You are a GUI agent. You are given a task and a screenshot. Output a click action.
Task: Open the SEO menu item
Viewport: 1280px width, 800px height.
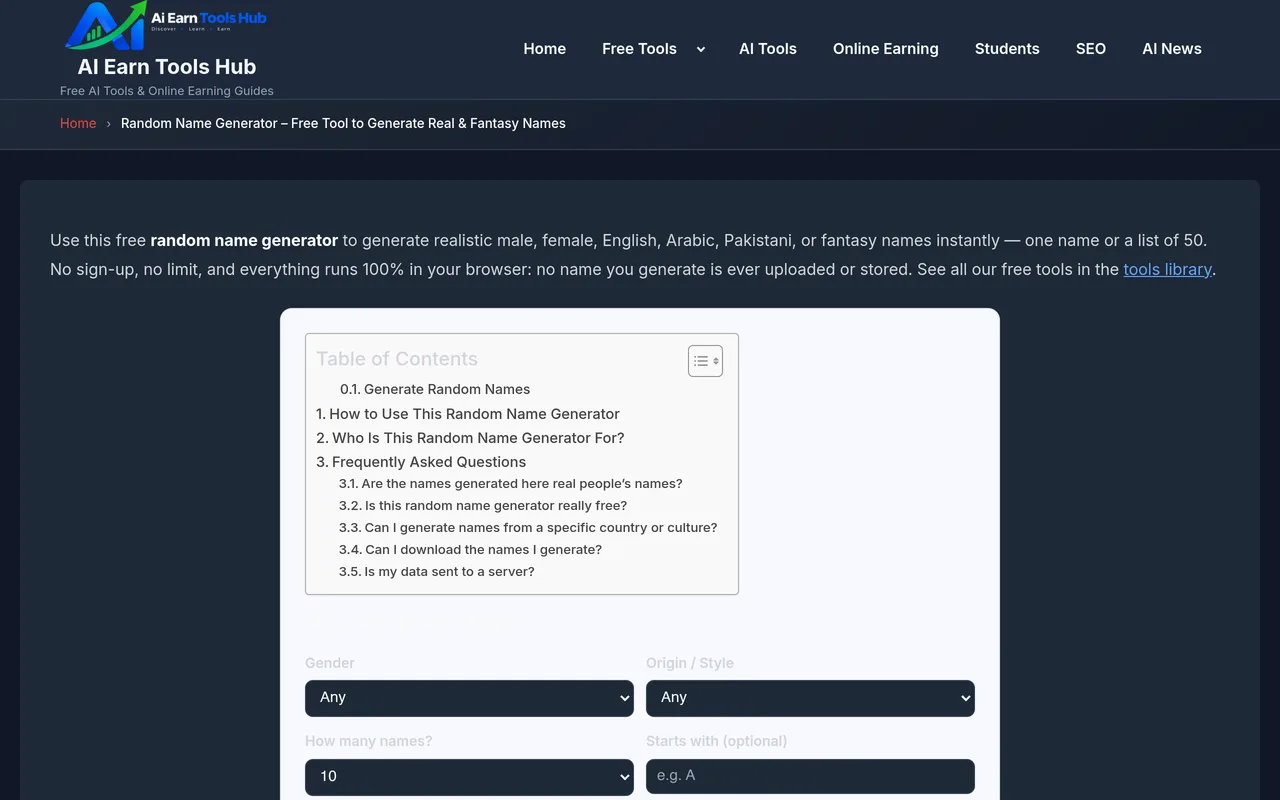point(1091,49)
